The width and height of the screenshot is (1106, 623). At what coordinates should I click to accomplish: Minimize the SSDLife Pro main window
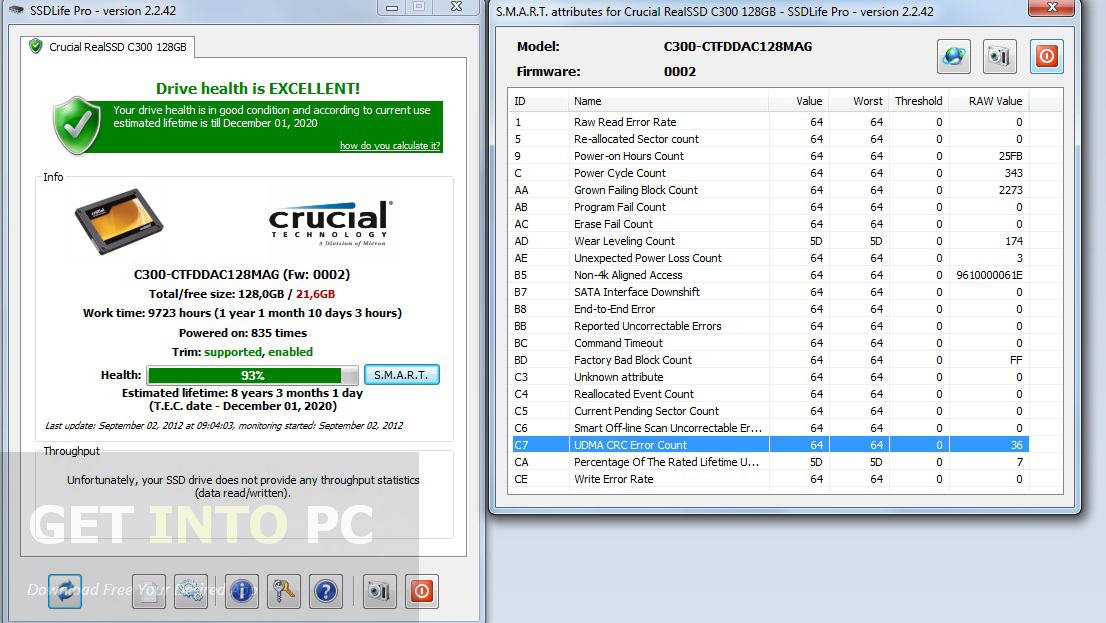click(x=392, y=8)
